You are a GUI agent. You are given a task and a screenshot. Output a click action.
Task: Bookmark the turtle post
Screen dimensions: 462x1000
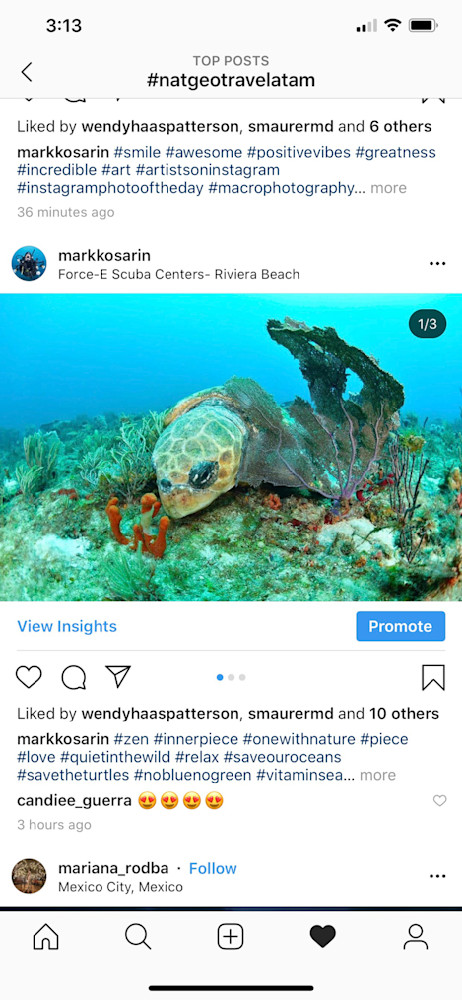pyautogui.click(x=433, y=677)
